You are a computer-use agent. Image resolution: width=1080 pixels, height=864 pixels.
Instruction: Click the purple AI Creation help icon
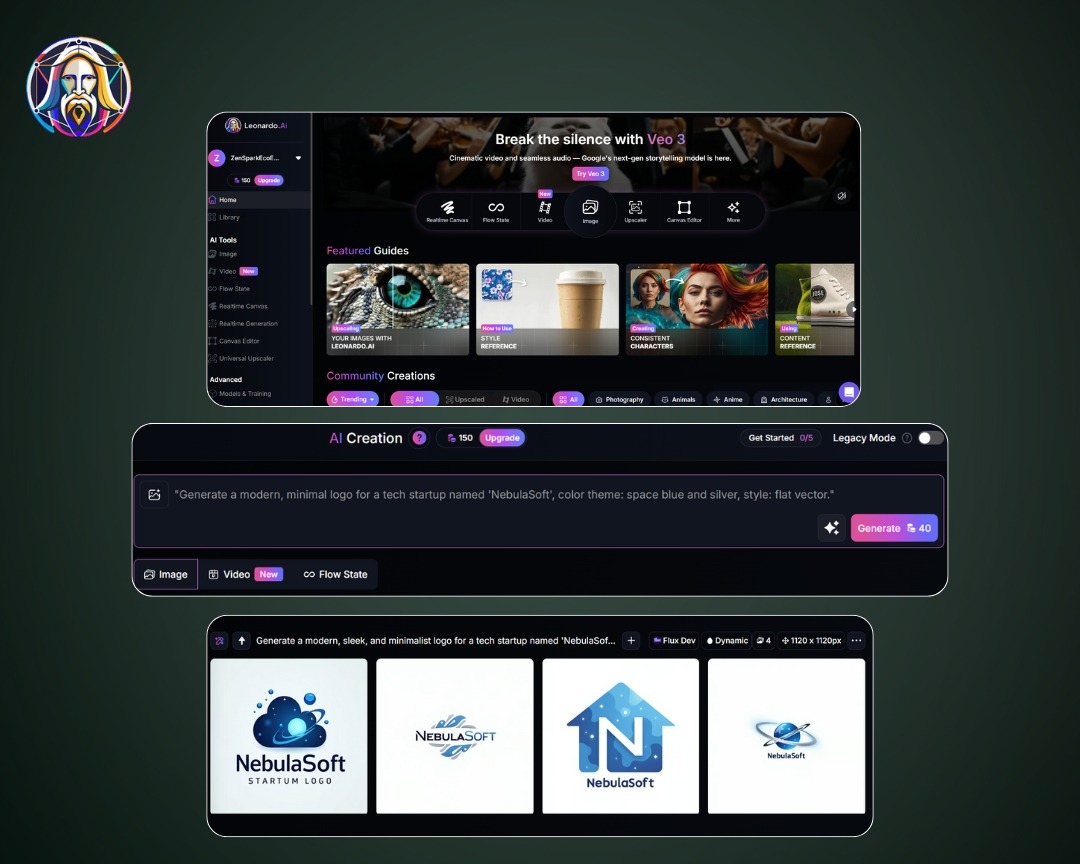tap(419, 438)
